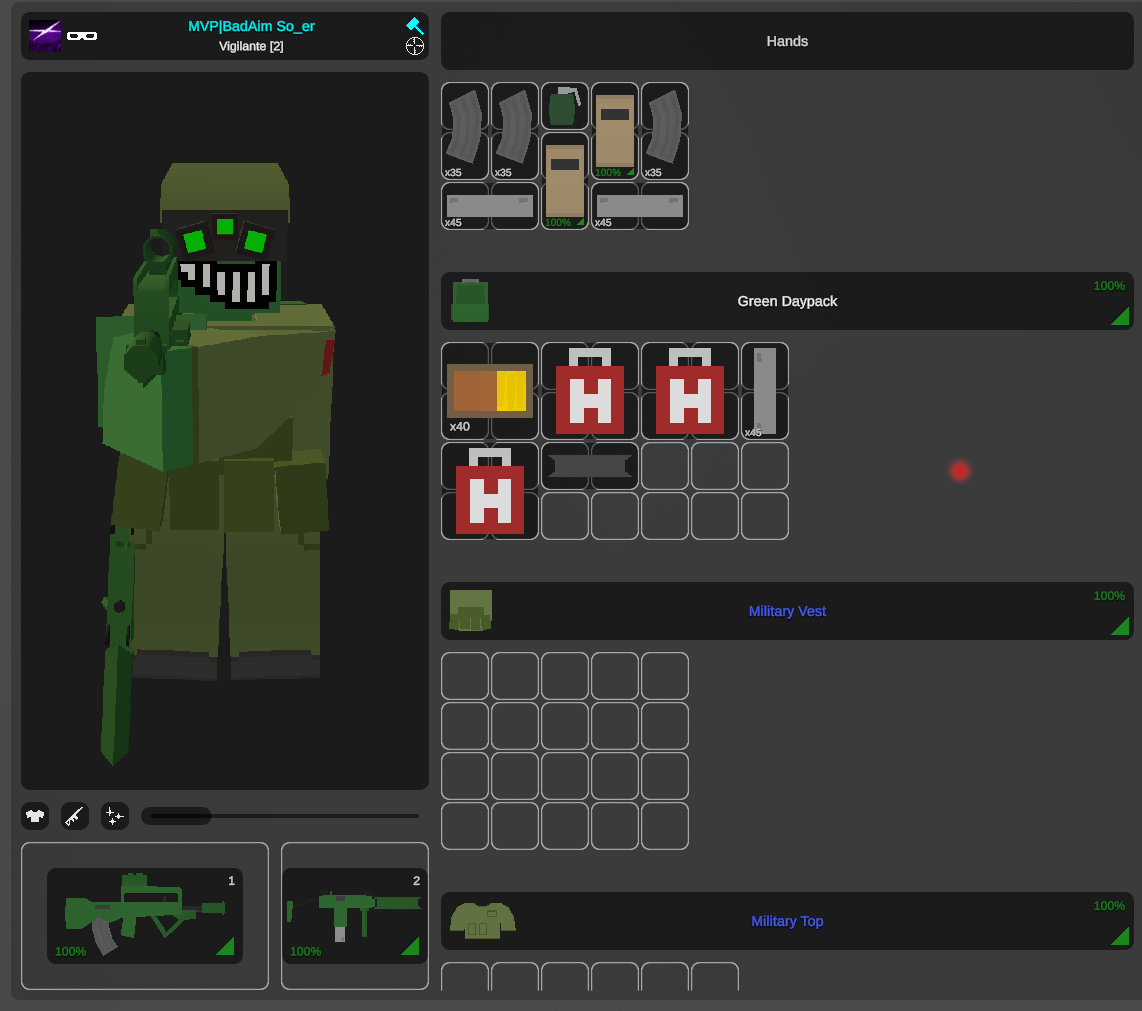1142x1011 pixels.
Task: Click the Military Top shirt icon
Action: click(482, 921)
